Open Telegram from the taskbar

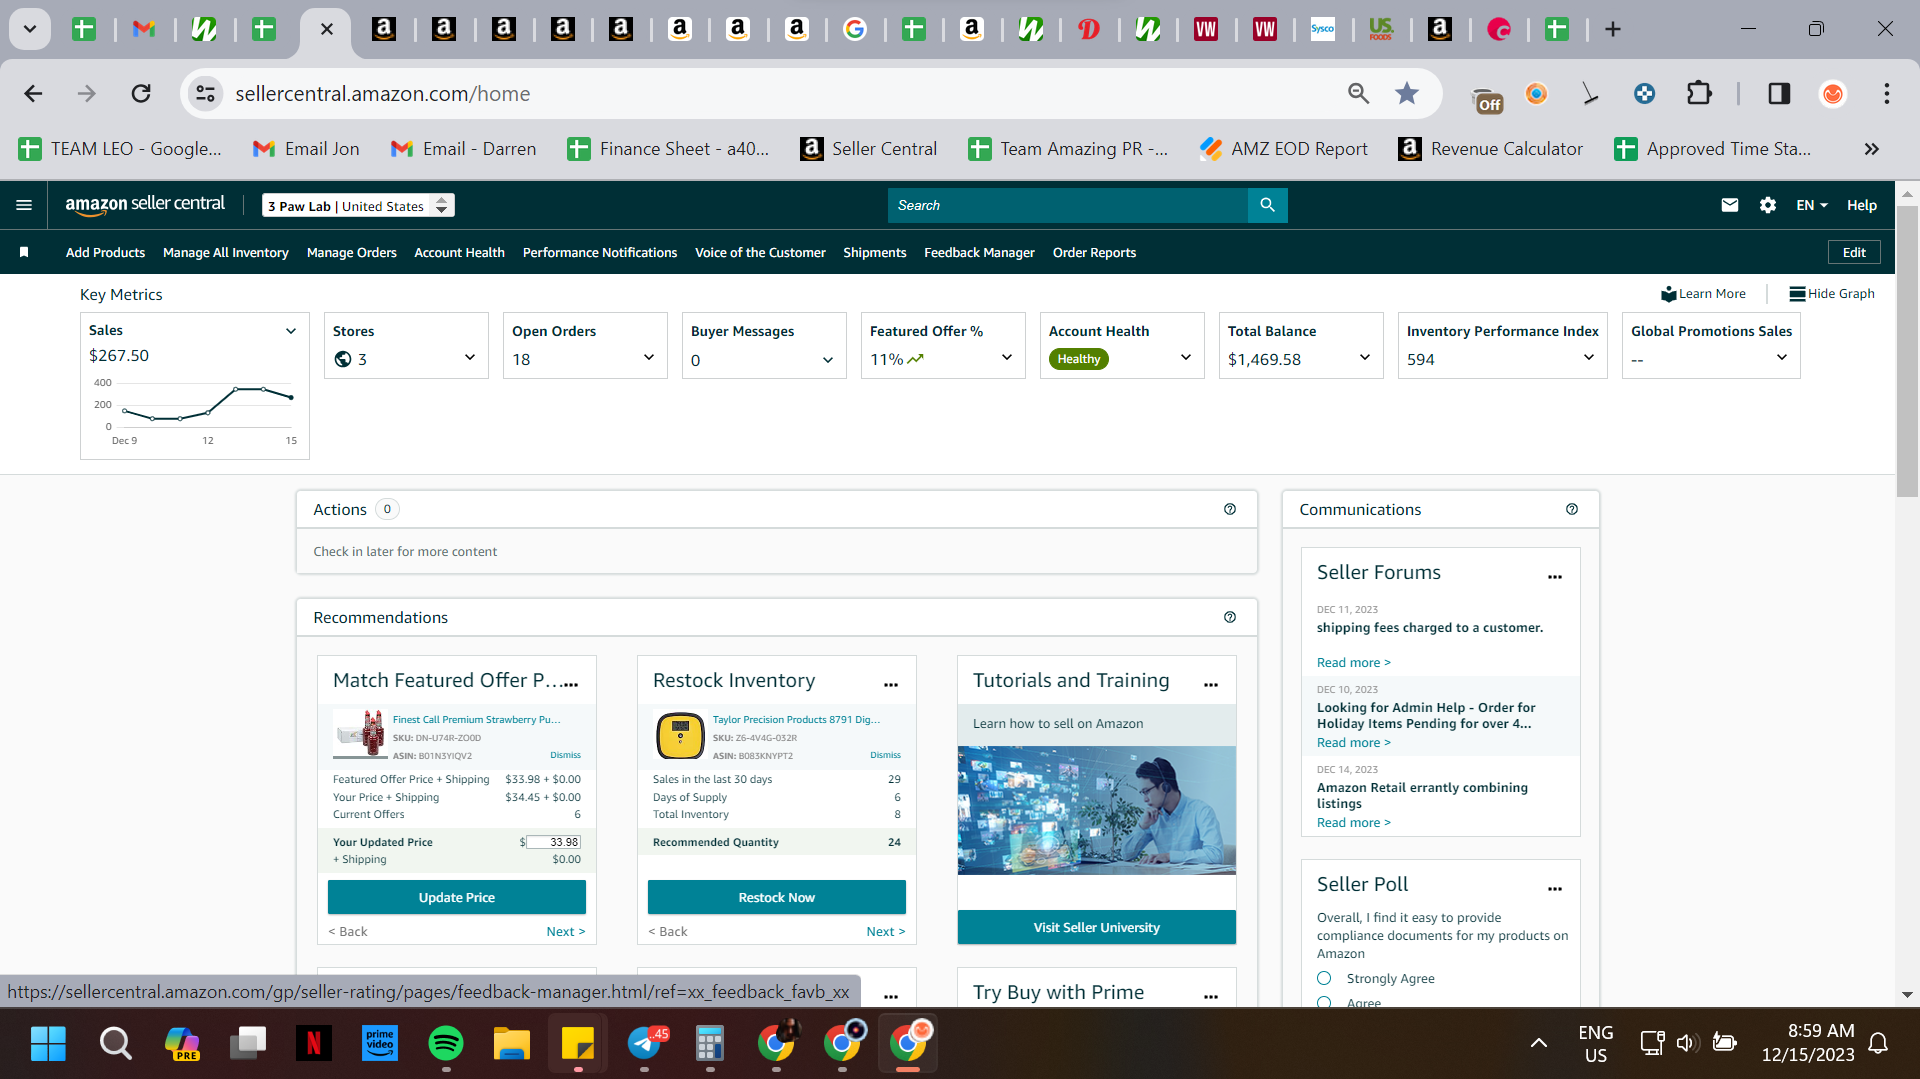[645, 1043]
